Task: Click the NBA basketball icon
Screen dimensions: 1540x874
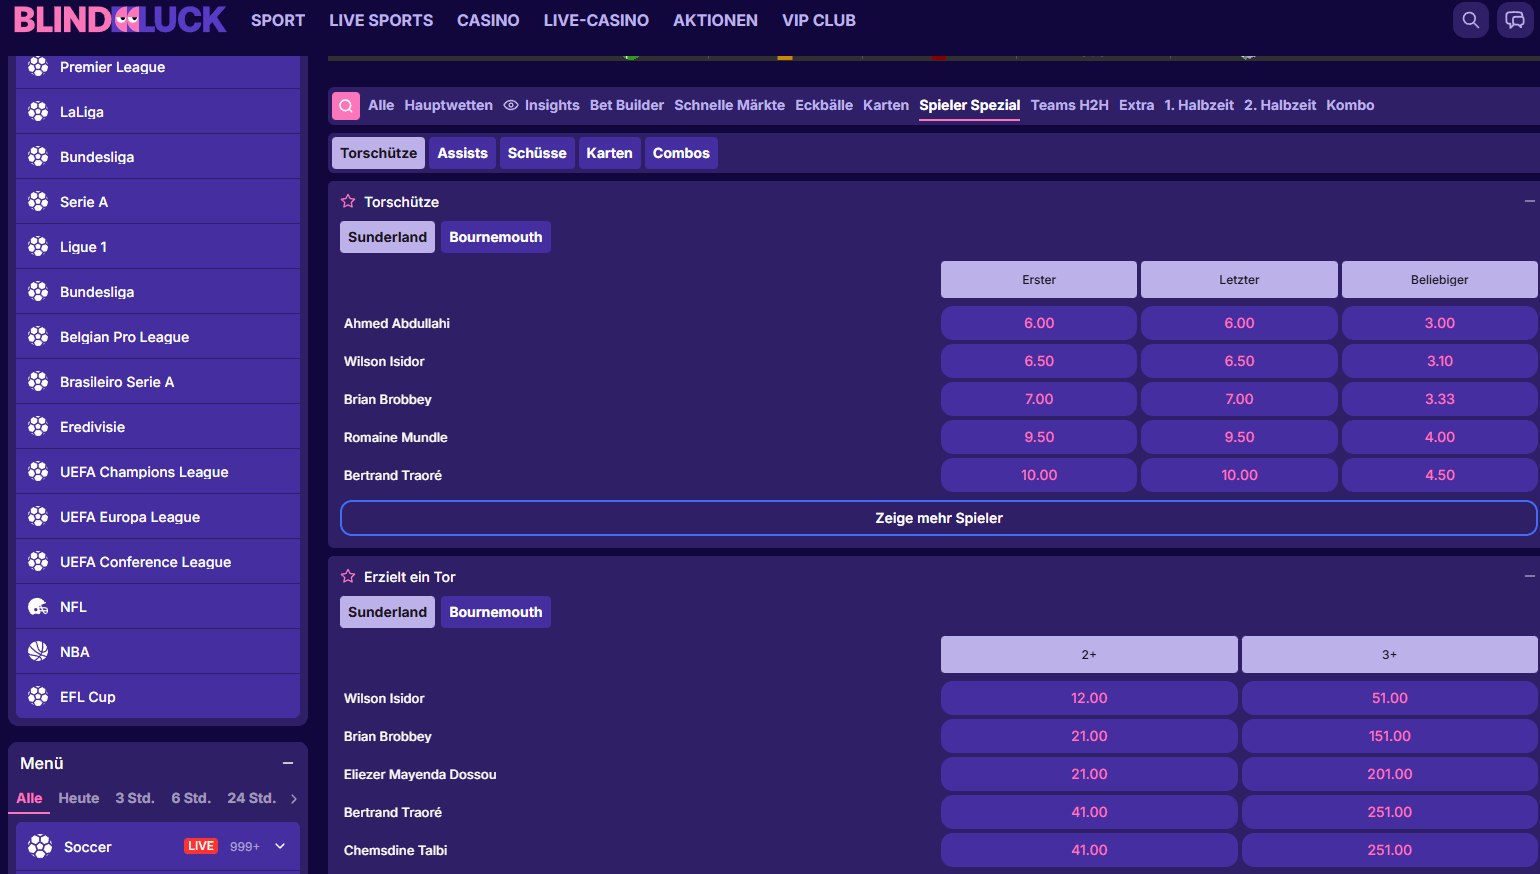Action: [x=38, y=652]
